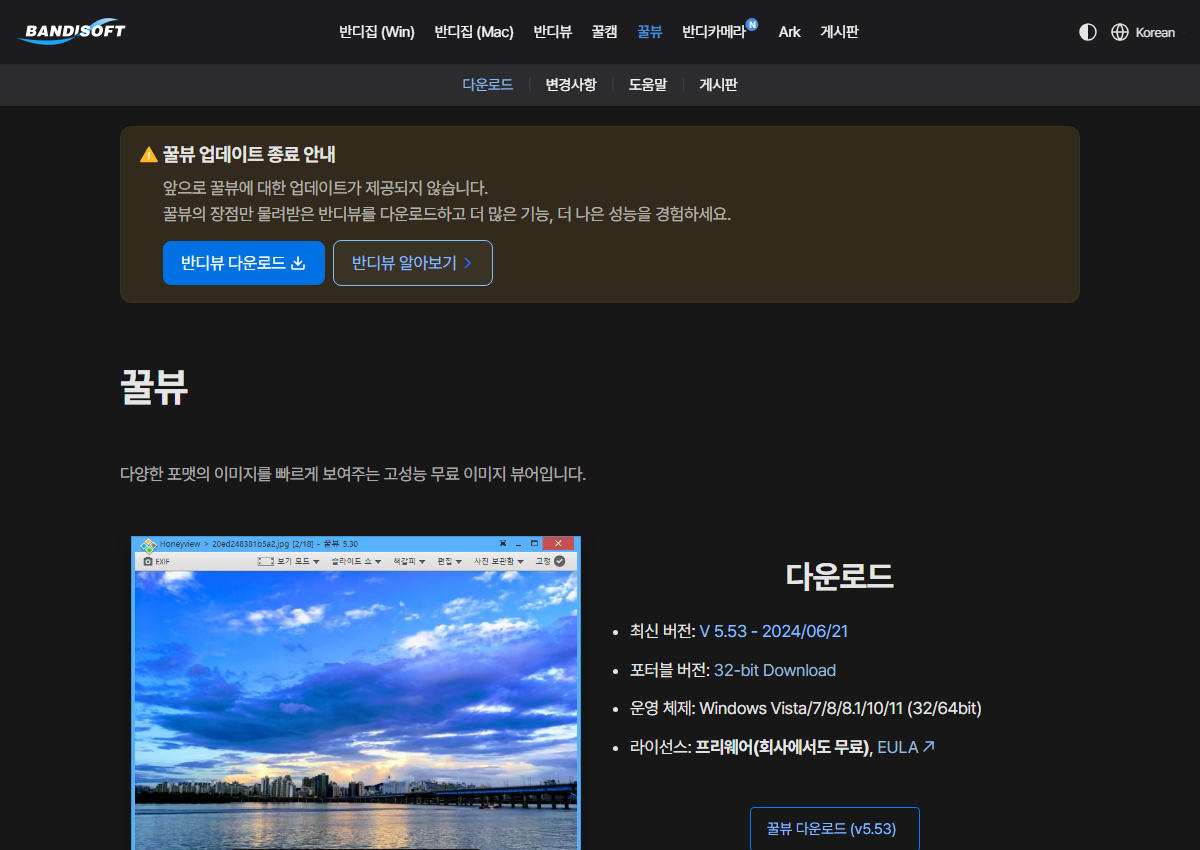This screenshot has width=1200, height=850.
Task: Open 보기 모드 dropdown in the screenshot
Action: 289,561
